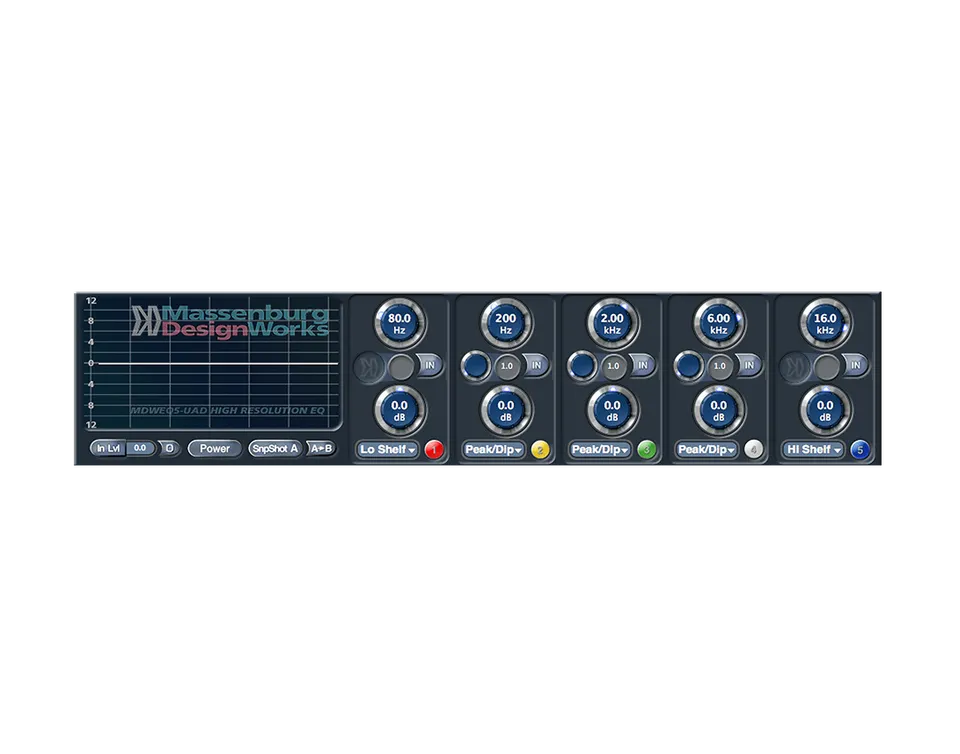Open the Lo Shelf filter type dropdown
The height and width of the screenshot is (754, 960).
coord(388,450)
